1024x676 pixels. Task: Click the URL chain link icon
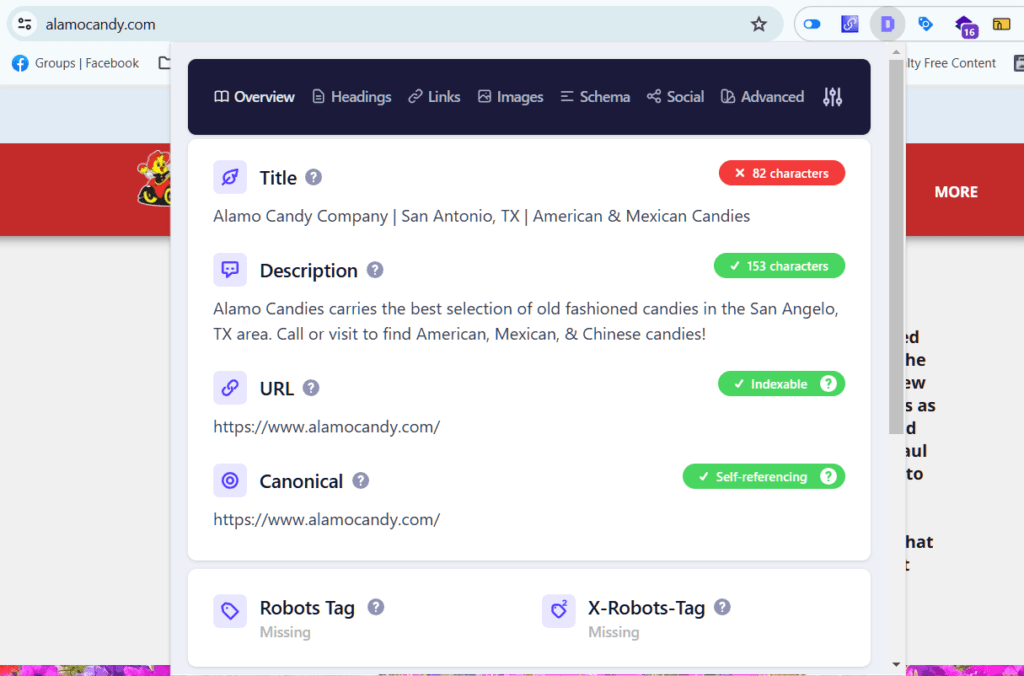click(x=230, y=388)
